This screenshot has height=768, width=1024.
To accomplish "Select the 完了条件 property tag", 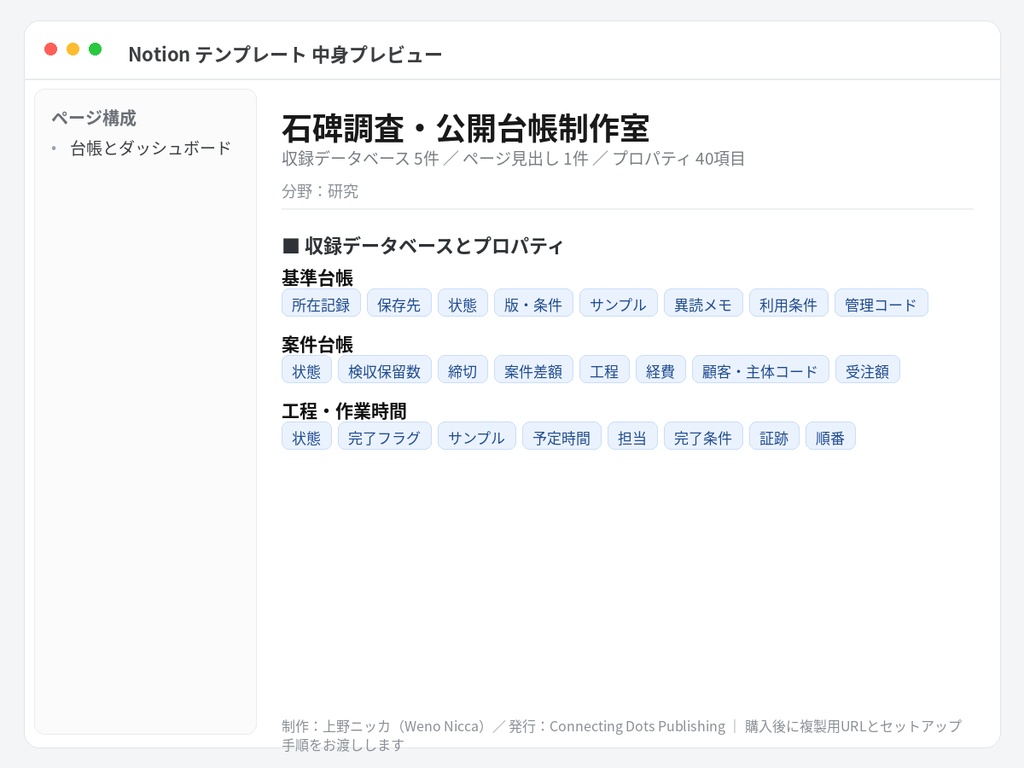I will click(x=703, y=436).
